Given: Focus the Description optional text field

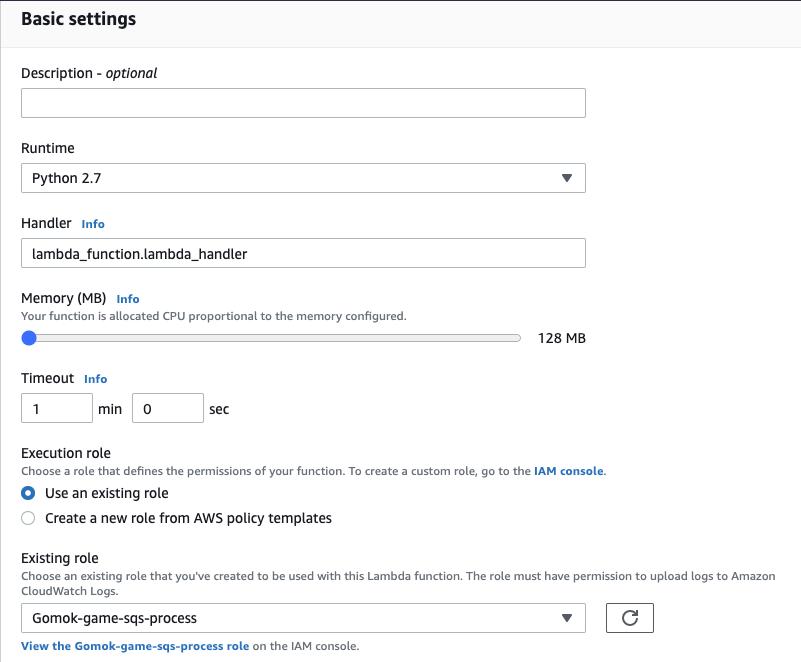Looking at the screenshot, I should pos(303,103).
